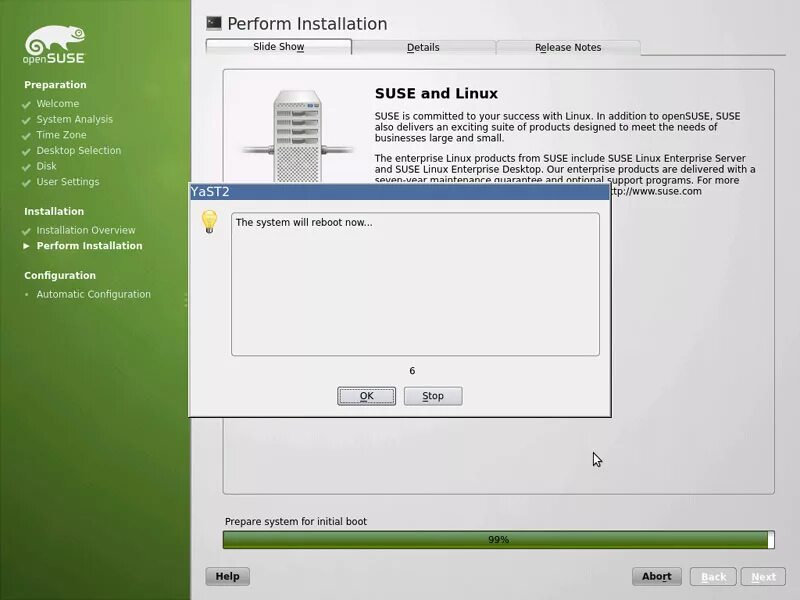The width and height of the screenshot is (800, 600).
Task: Stop the reboot countdown
Action: point(433,396)
